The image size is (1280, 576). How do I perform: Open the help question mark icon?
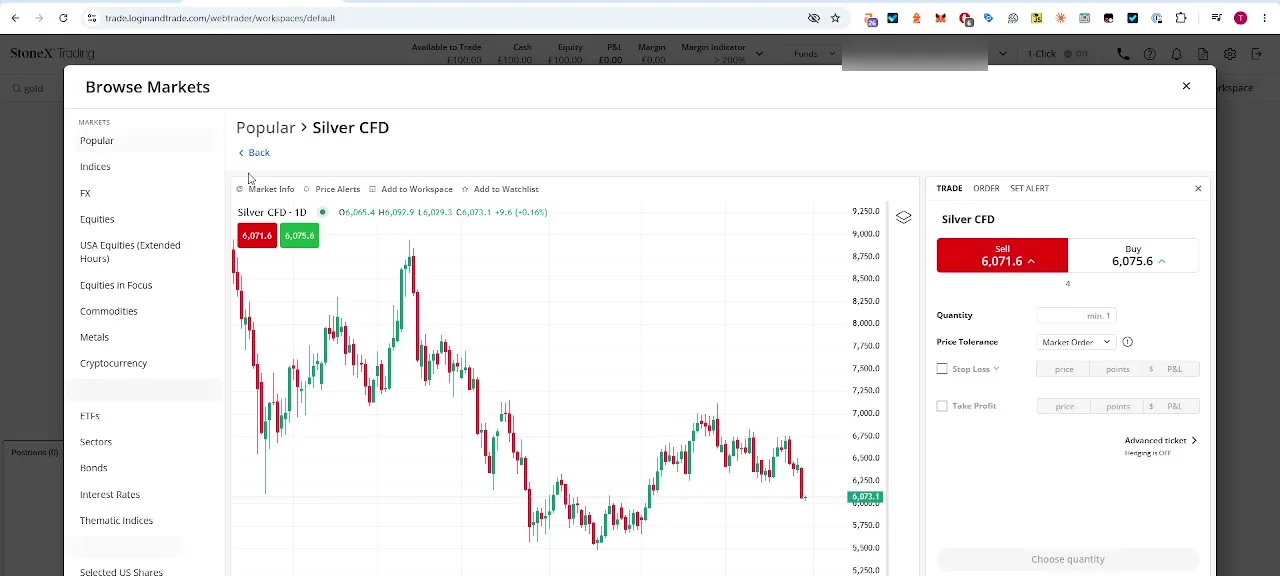[x=1150, y=54]
